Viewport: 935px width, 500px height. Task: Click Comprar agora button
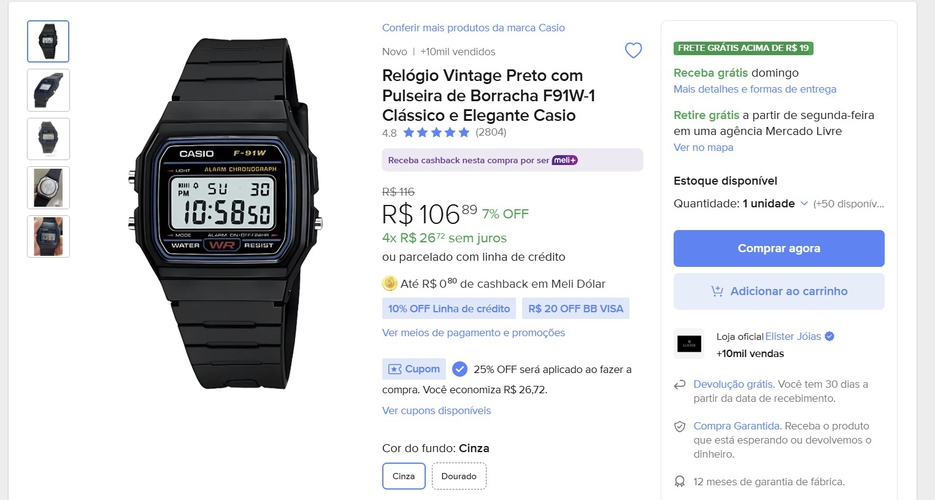(x=779, y=249)
